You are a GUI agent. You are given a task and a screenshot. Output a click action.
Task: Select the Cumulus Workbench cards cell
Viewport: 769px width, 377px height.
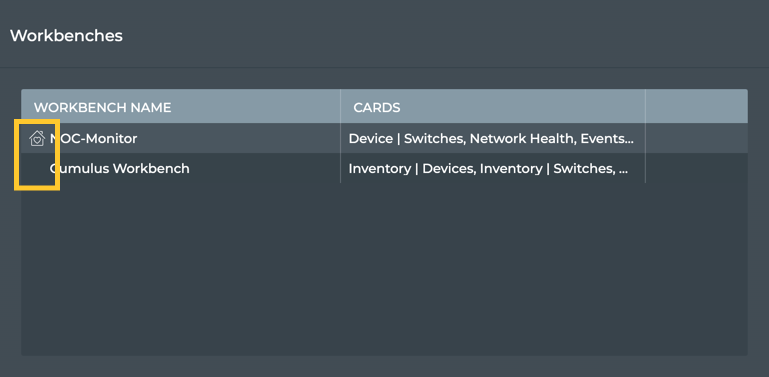click(493, 168)
